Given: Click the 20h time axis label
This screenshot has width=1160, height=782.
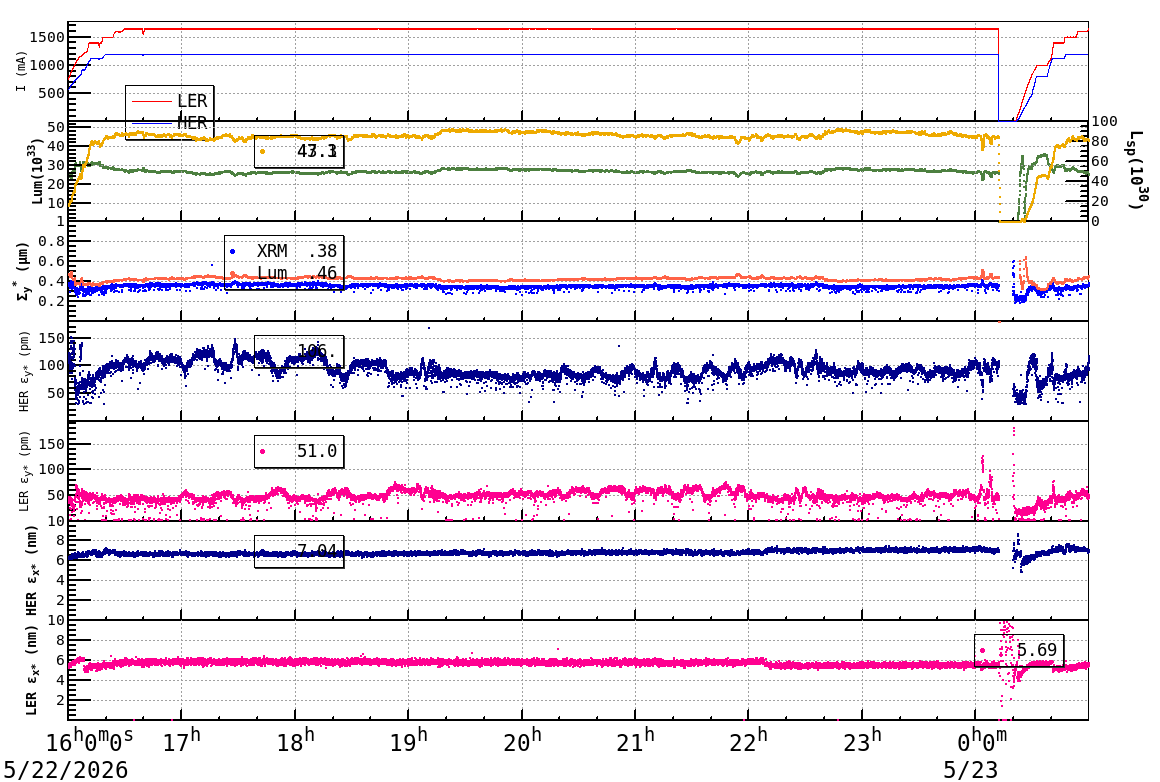Looking at the screenshot, I should [x=522, y=741].
